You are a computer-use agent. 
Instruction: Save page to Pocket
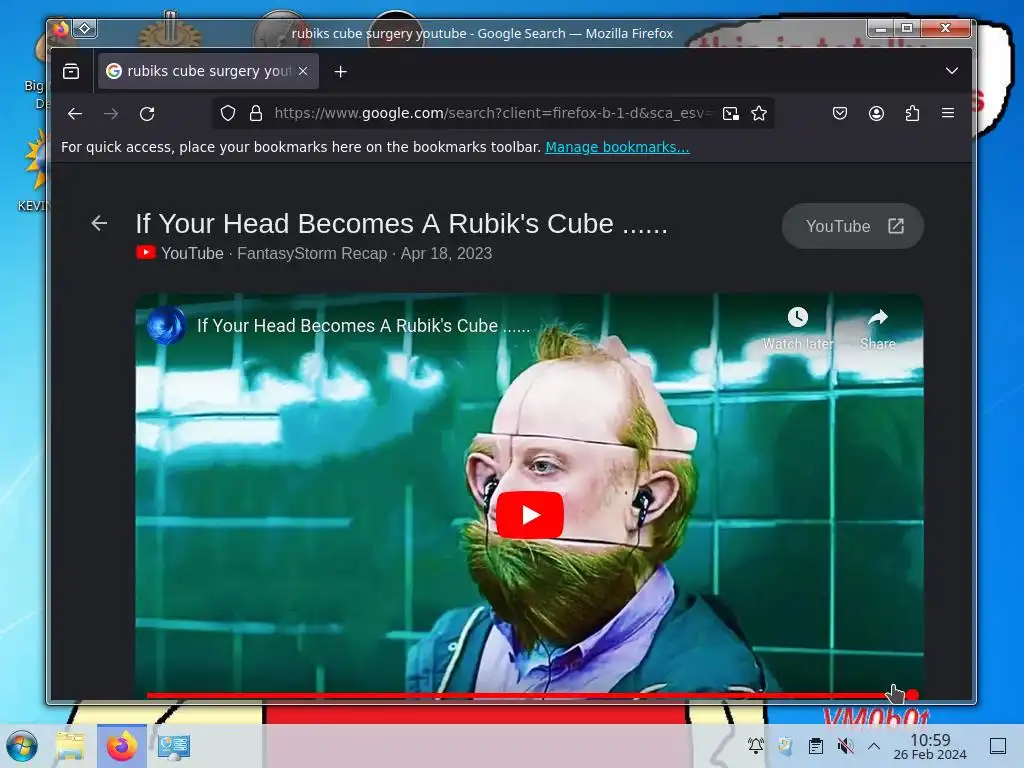click(x=840, y=114)
